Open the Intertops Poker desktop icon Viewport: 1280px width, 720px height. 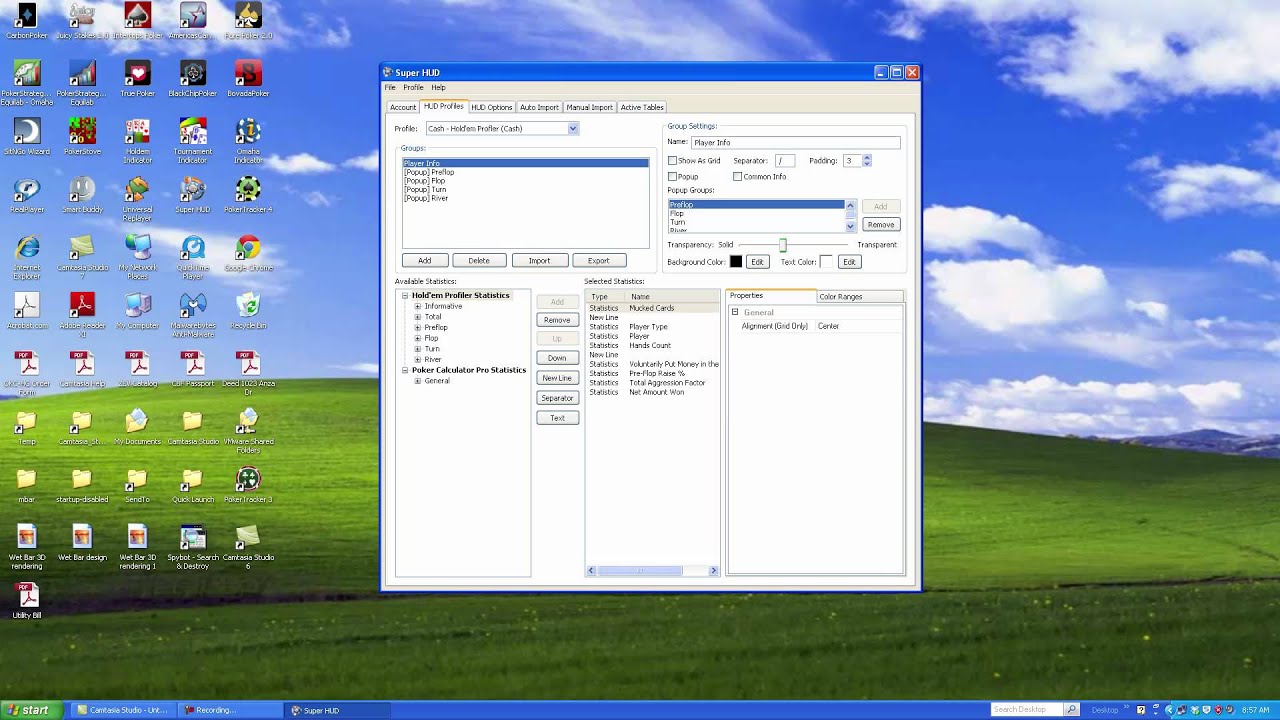point(137,22)
